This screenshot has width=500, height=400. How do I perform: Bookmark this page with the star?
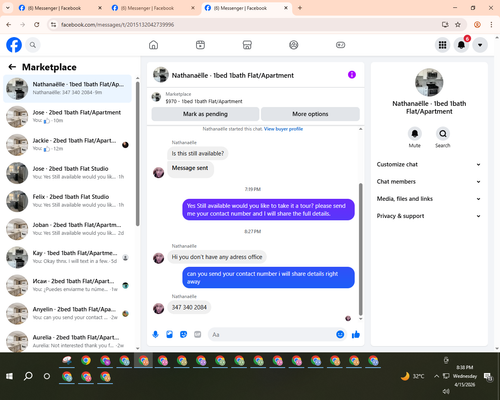pyautogui.click(x=458, y=25)
